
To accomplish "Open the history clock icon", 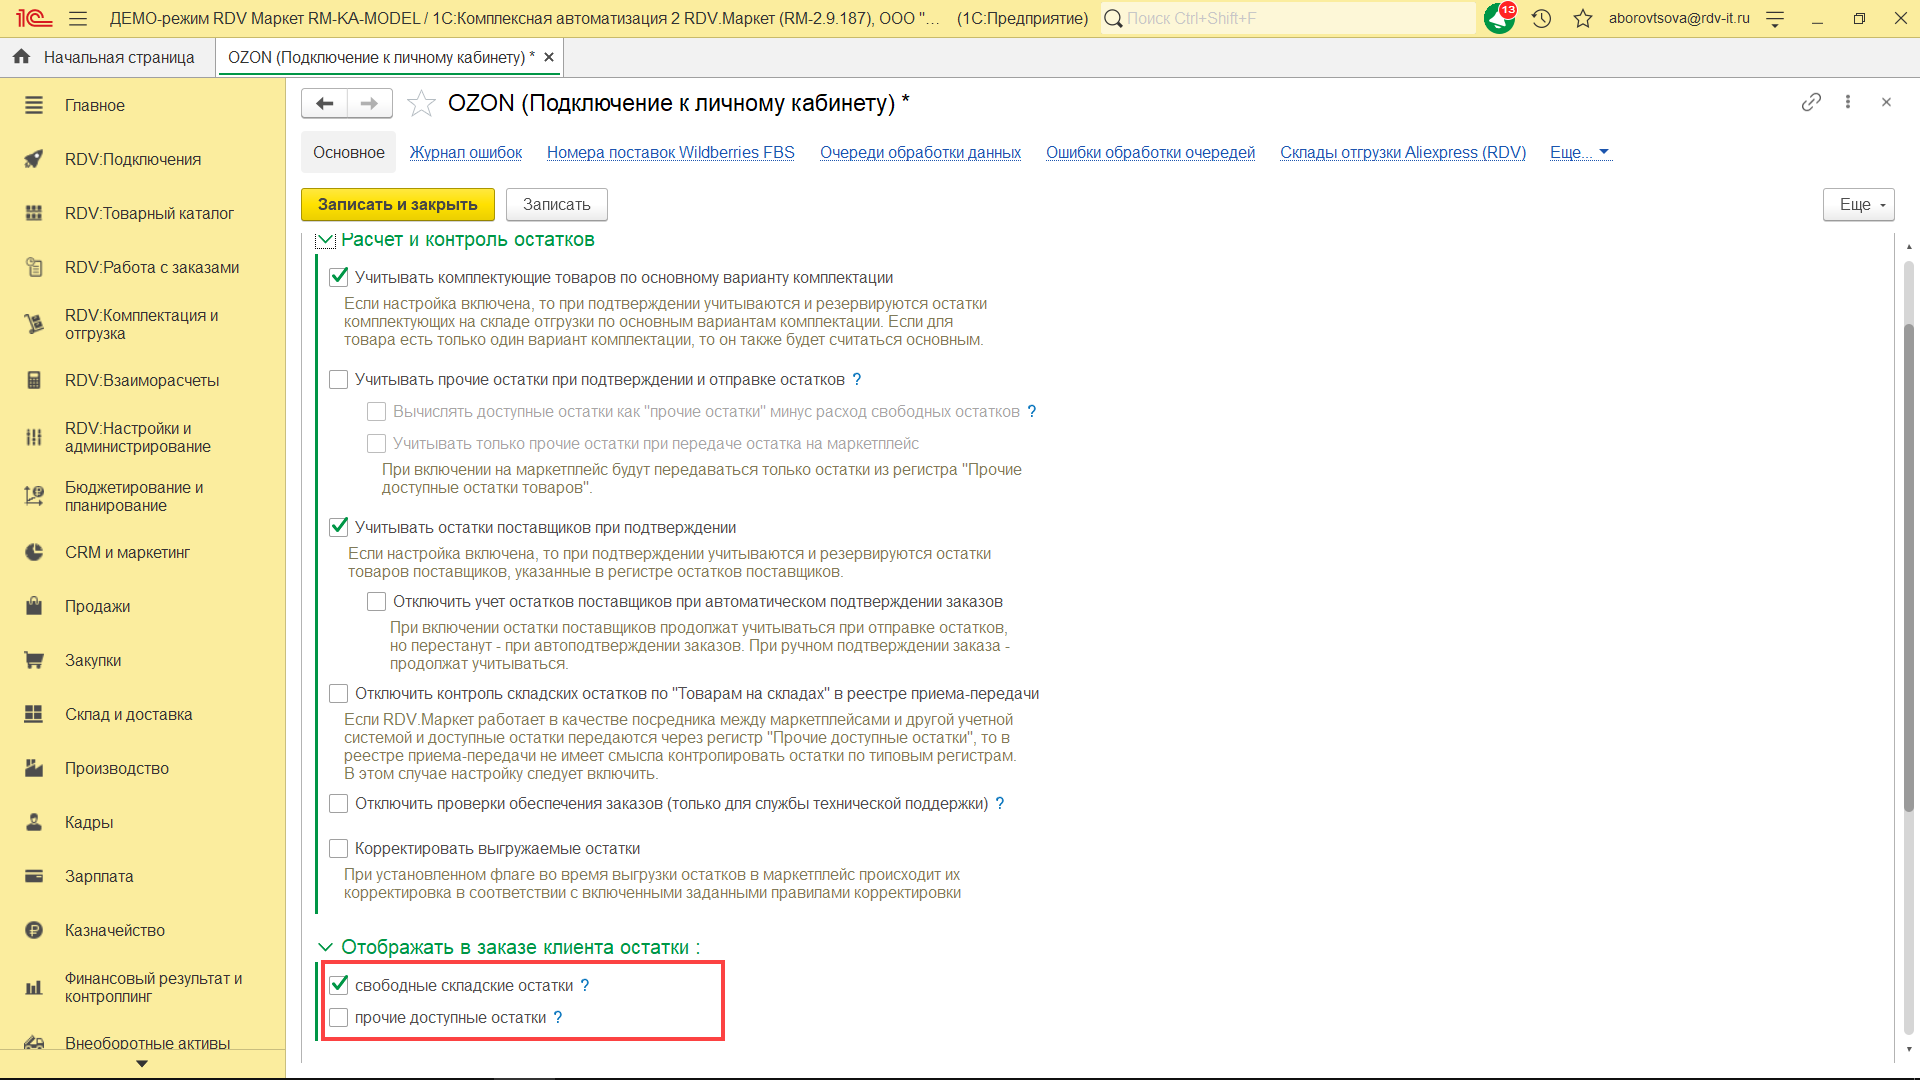I will point(1541,18).
